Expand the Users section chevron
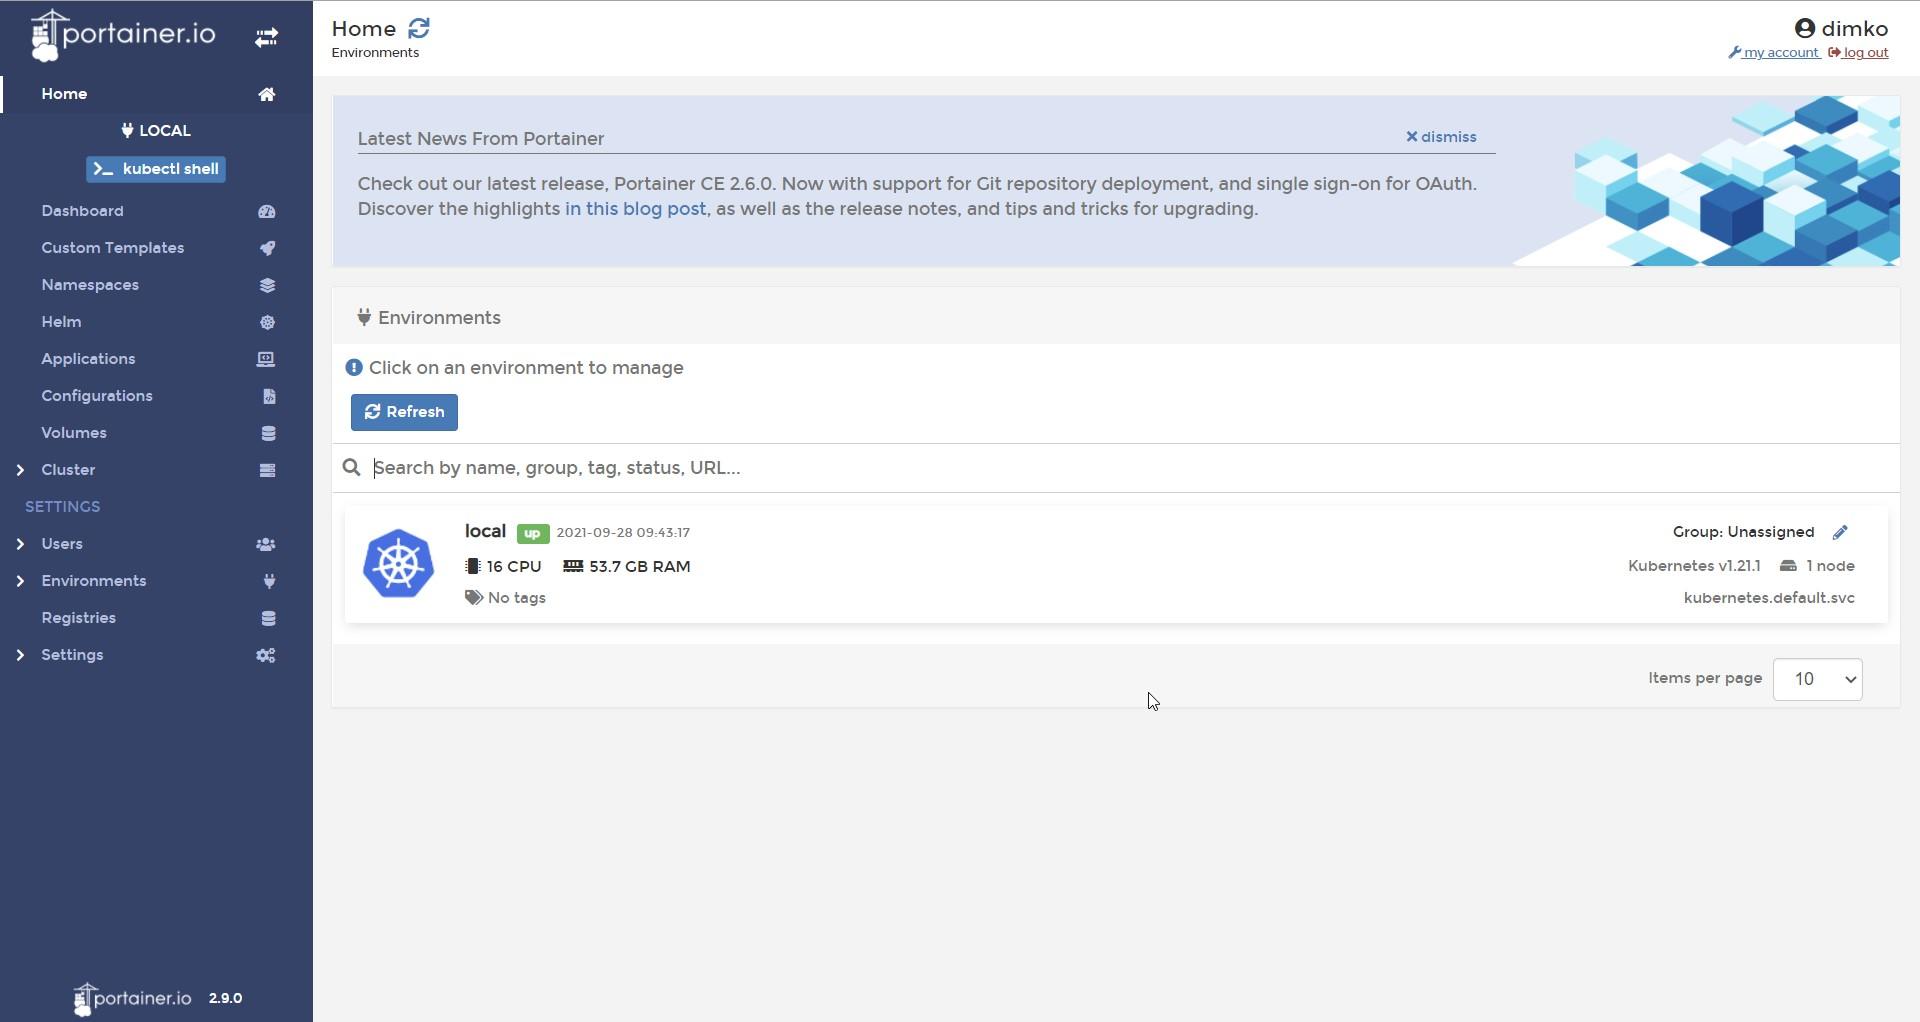The image size is (1920, 1022). (x=20, y=544)
